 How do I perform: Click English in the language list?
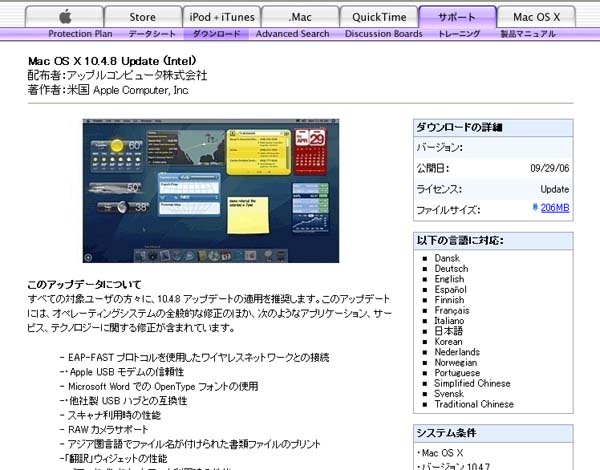click(x=449, y=279)
